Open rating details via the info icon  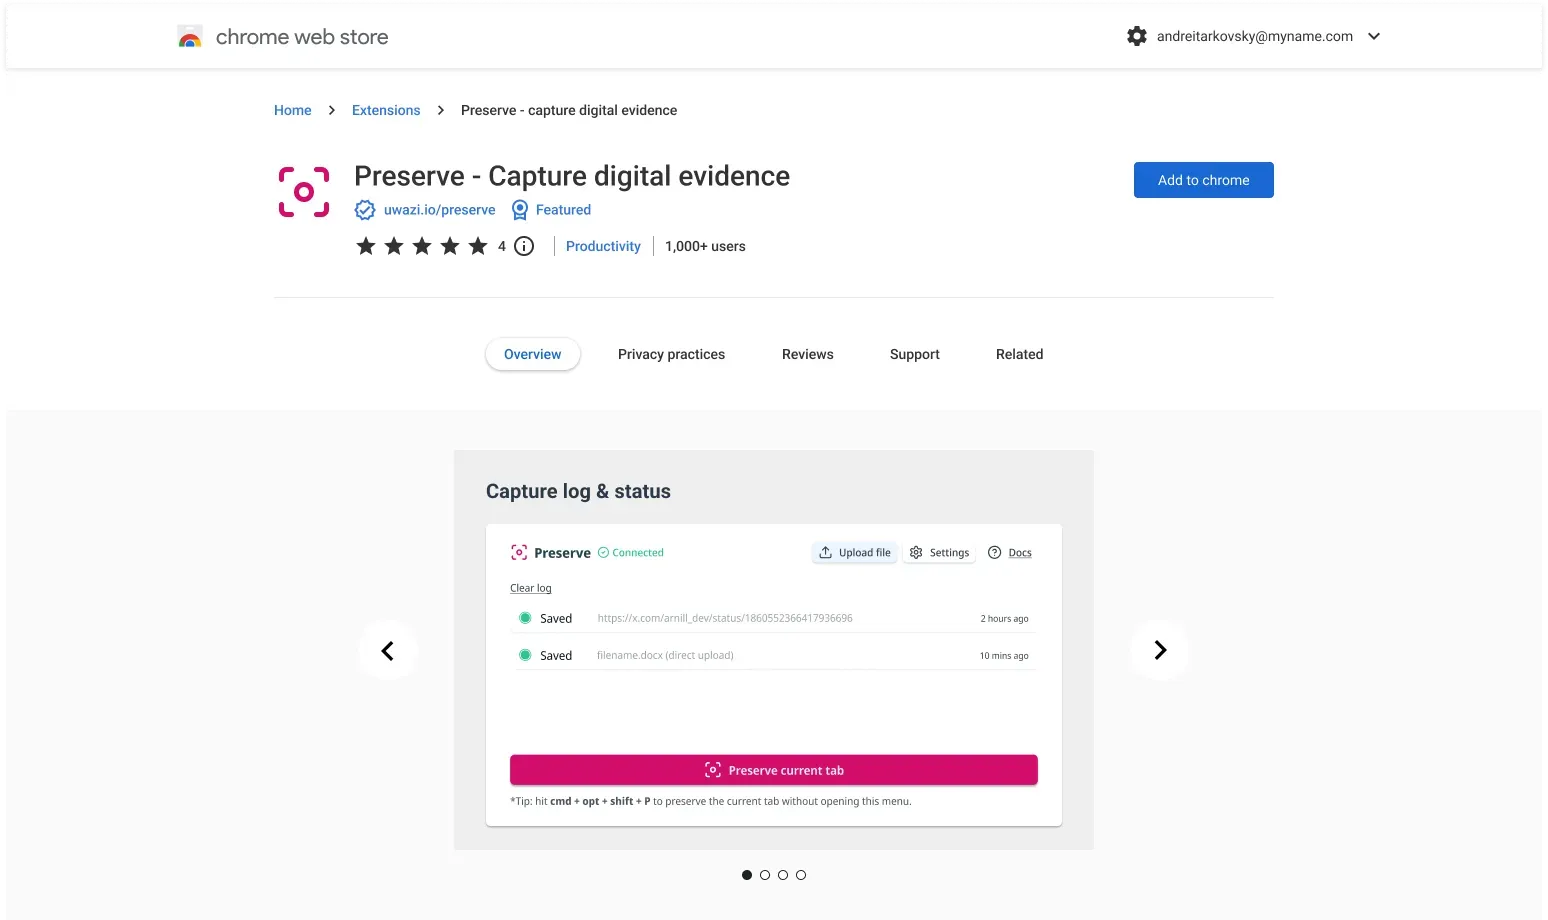(524, 246)
